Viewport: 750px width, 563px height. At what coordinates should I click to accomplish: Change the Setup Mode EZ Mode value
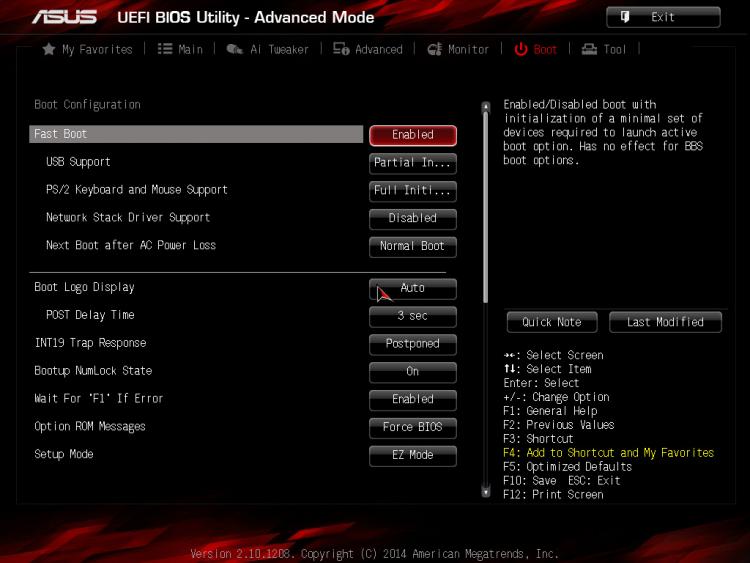pos(413,455)
